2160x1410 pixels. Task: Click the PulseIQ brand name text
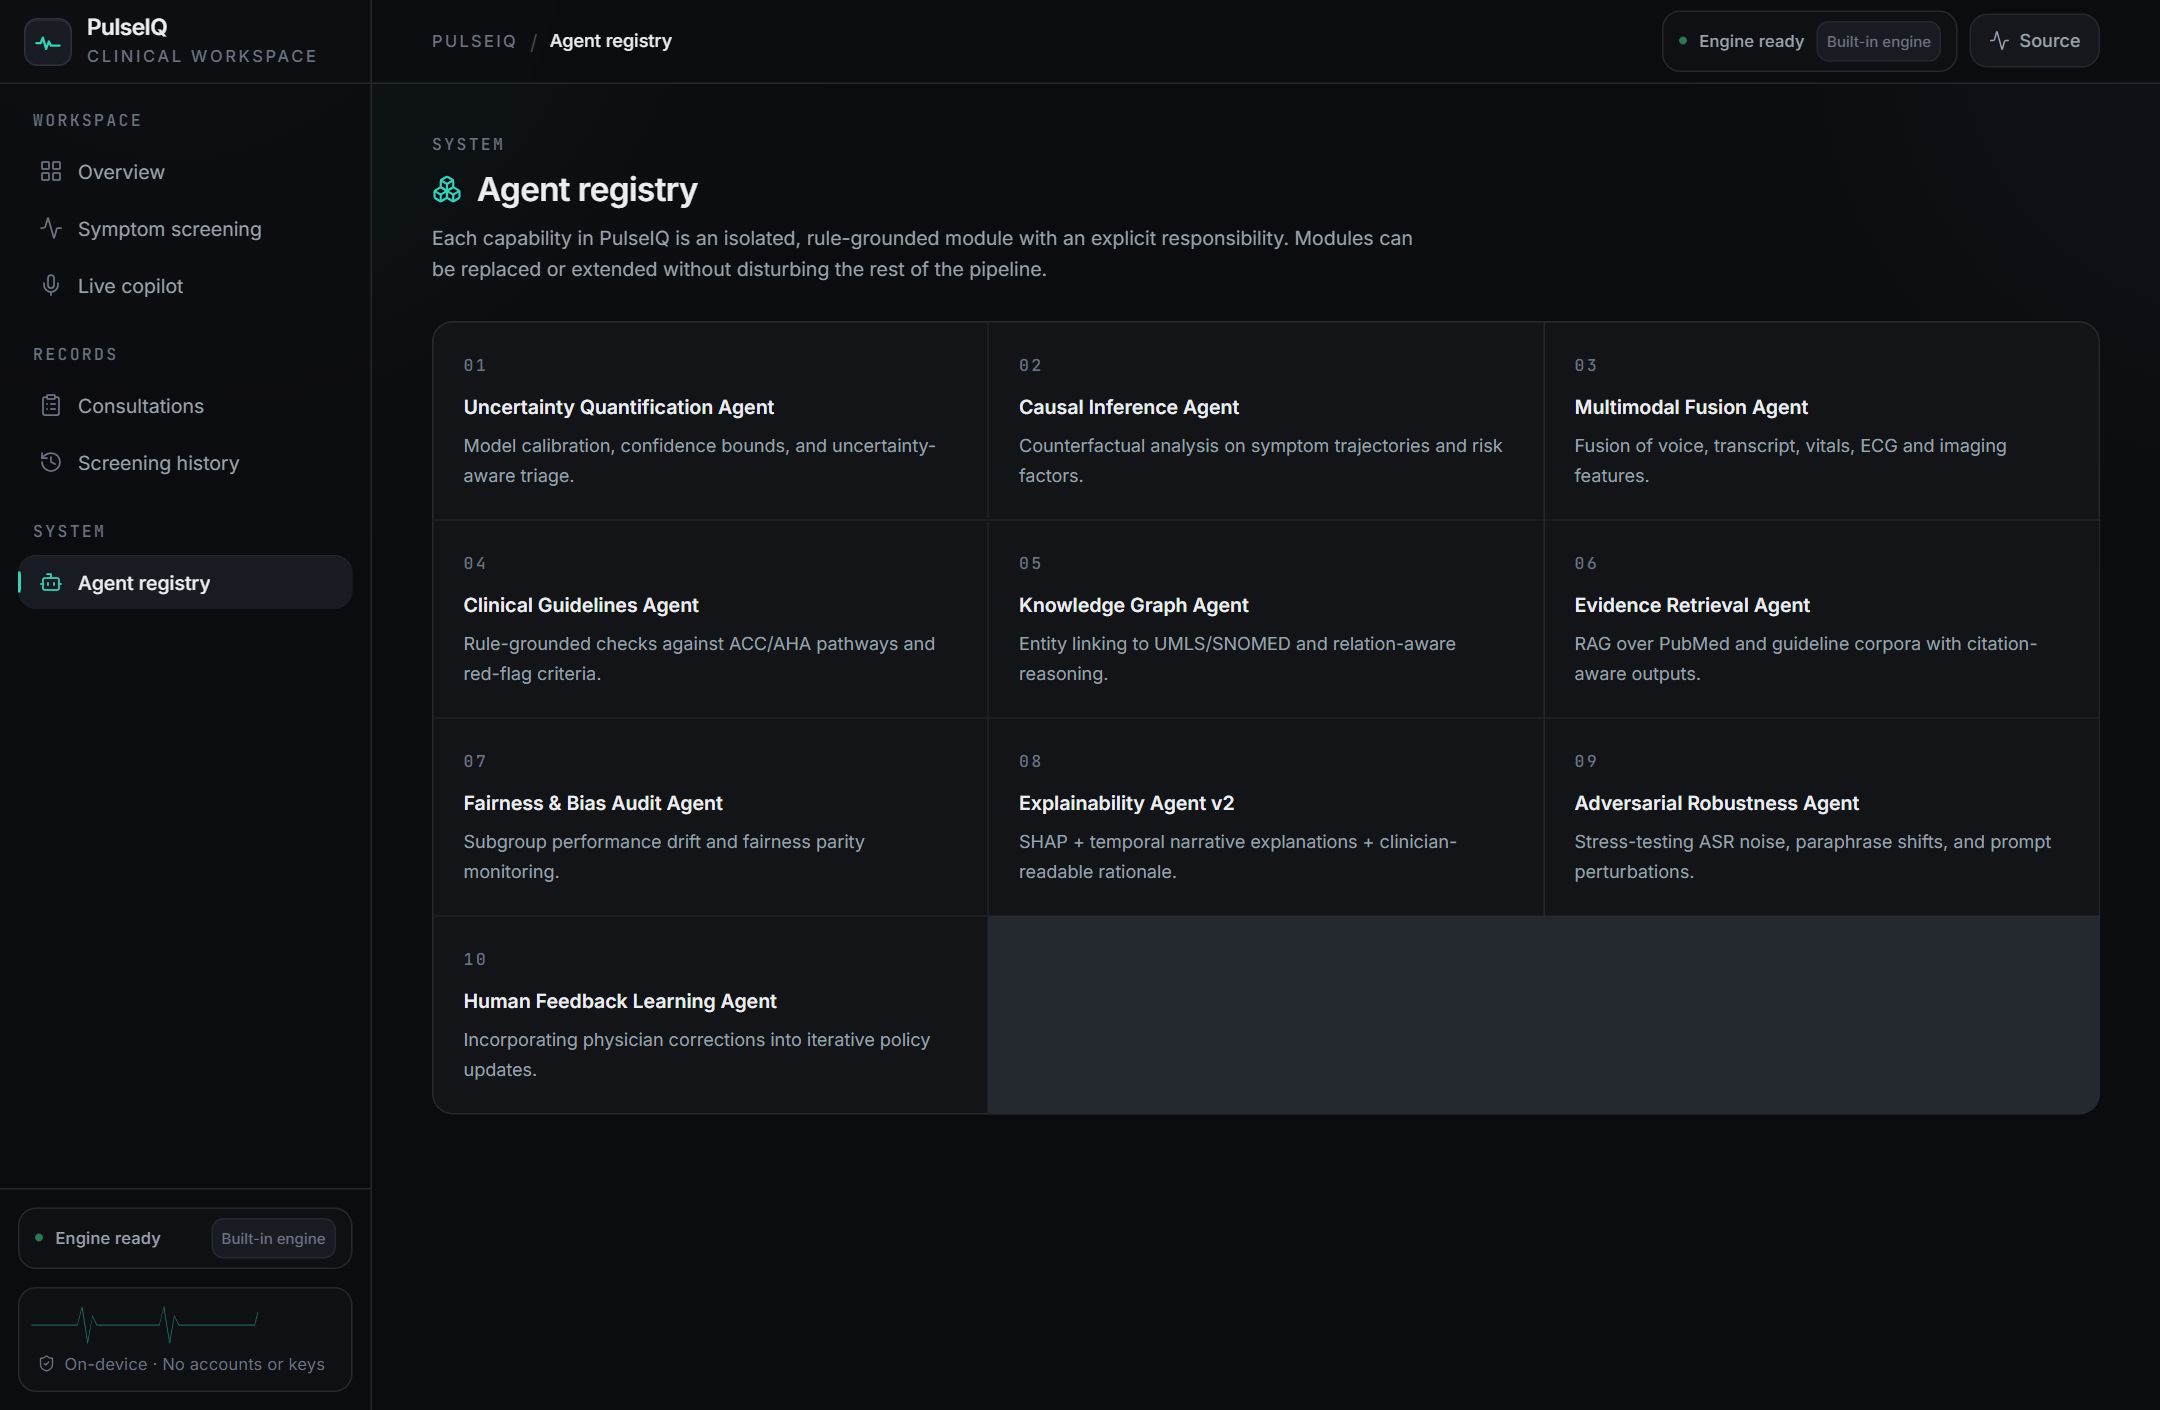pyautogui.click(x=127, y=27)
